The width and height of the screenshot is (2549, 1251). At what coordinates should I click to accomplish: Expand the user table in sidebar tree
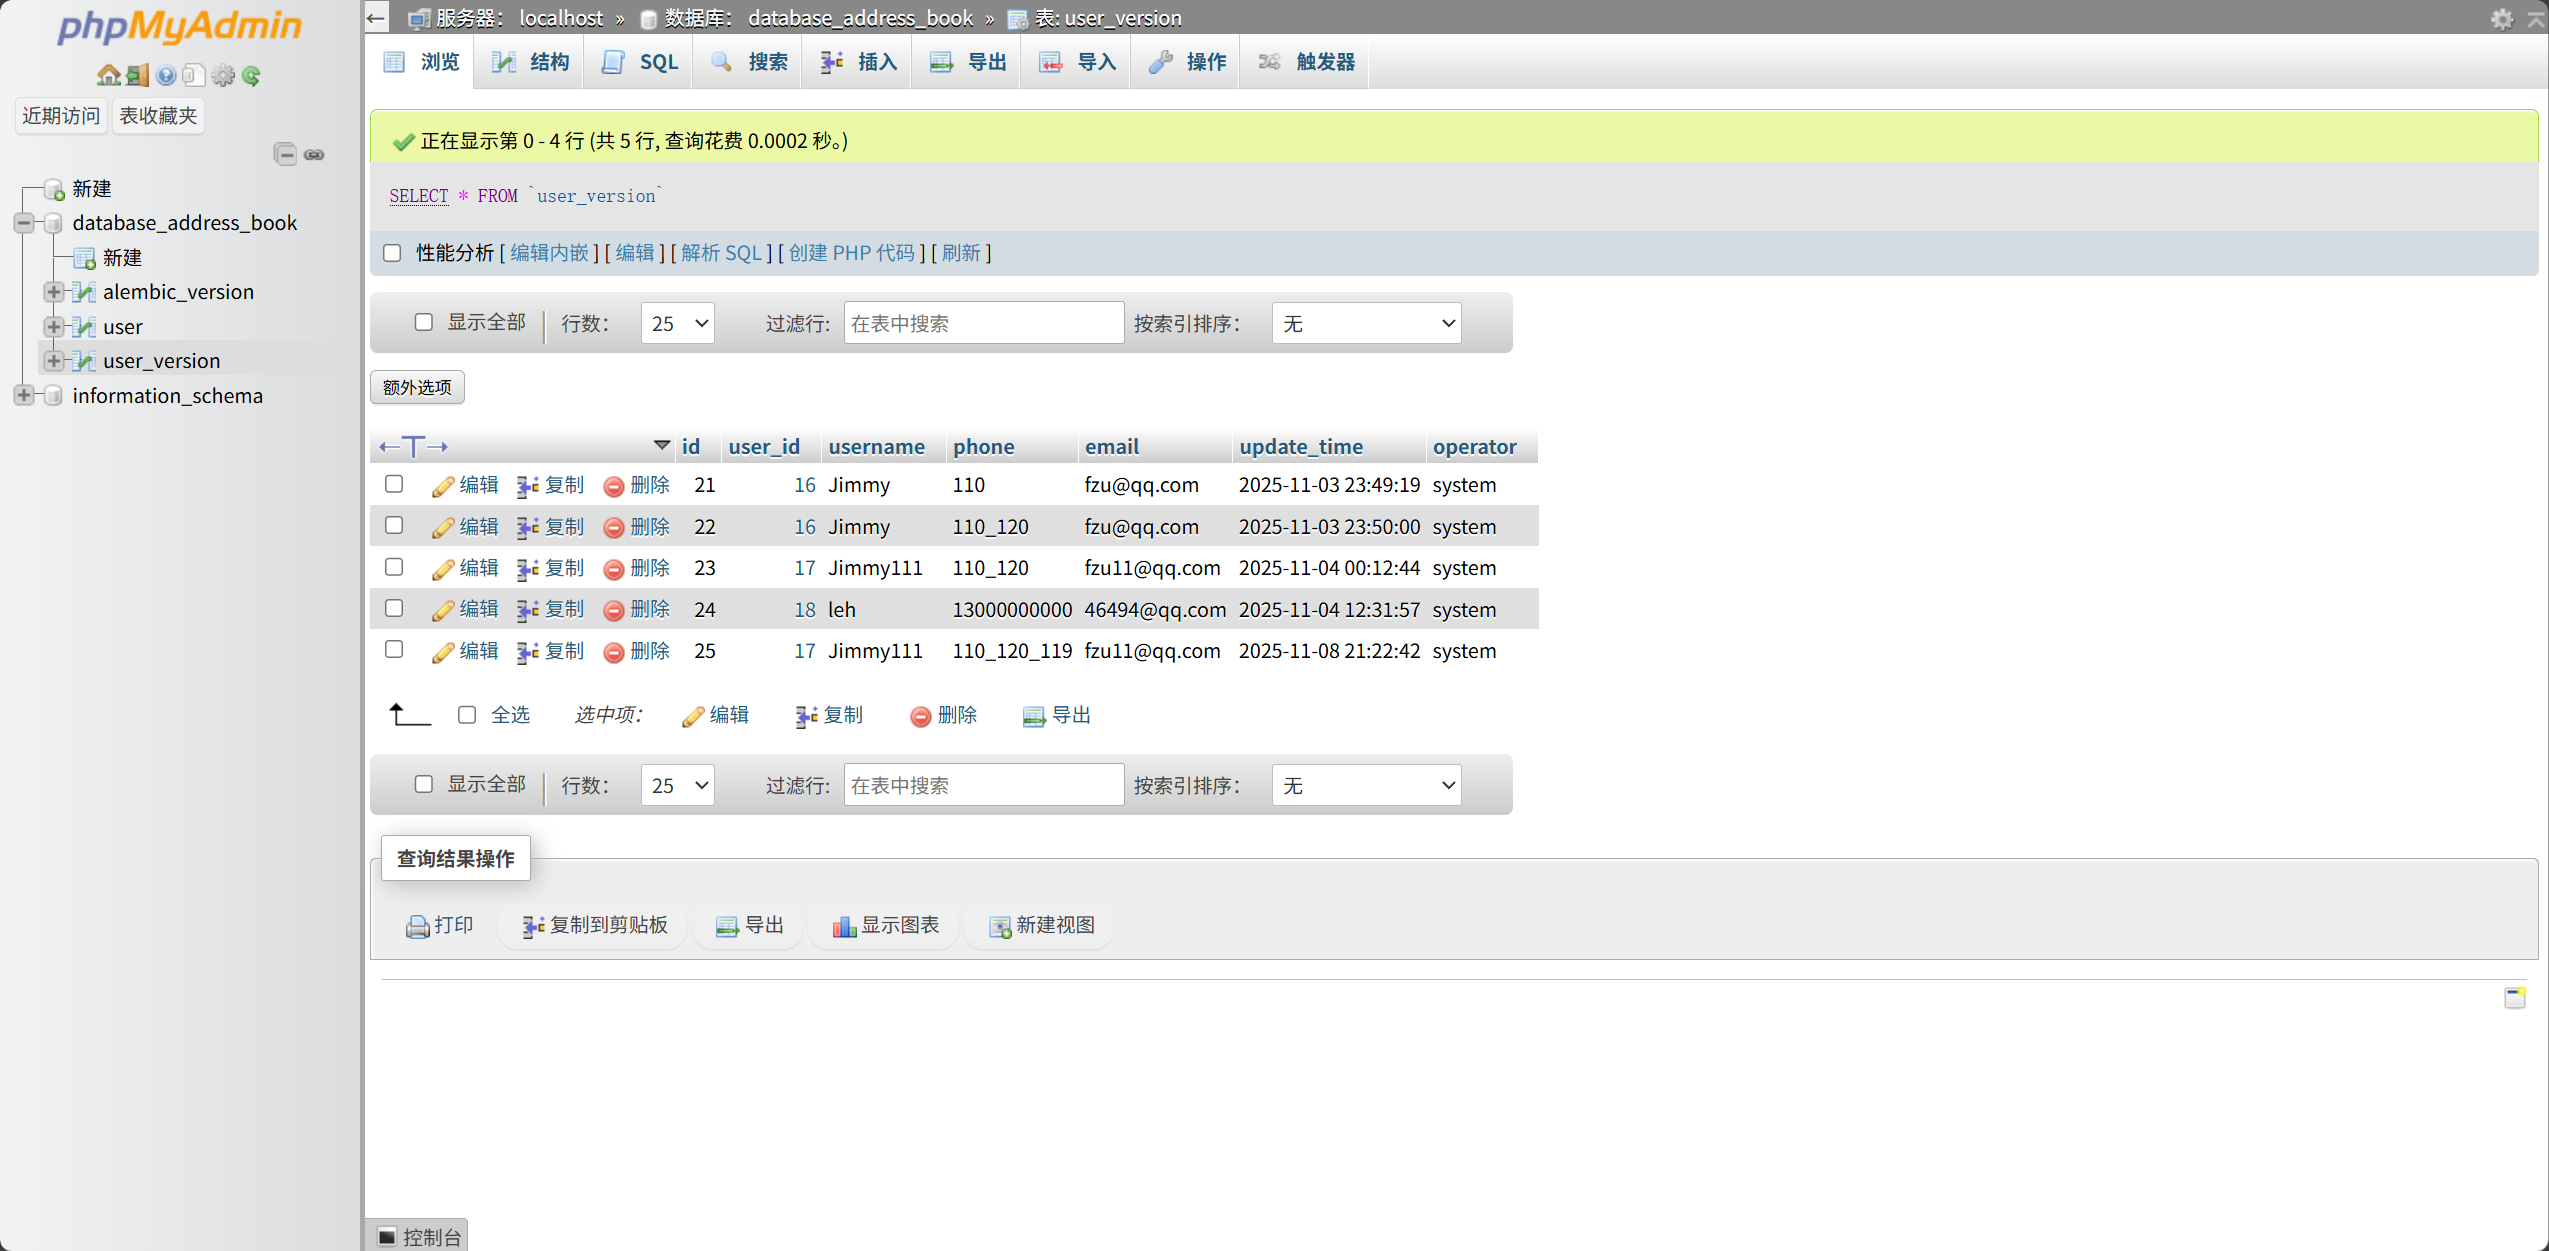point(53,326)
